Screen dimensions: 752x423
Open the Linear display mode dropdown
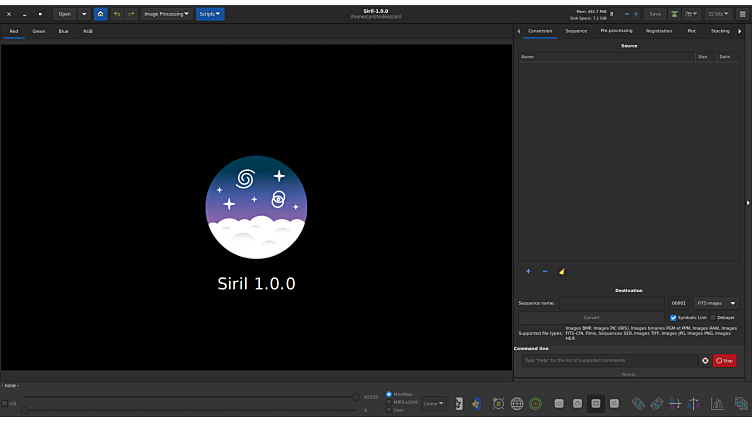point(433,404)
